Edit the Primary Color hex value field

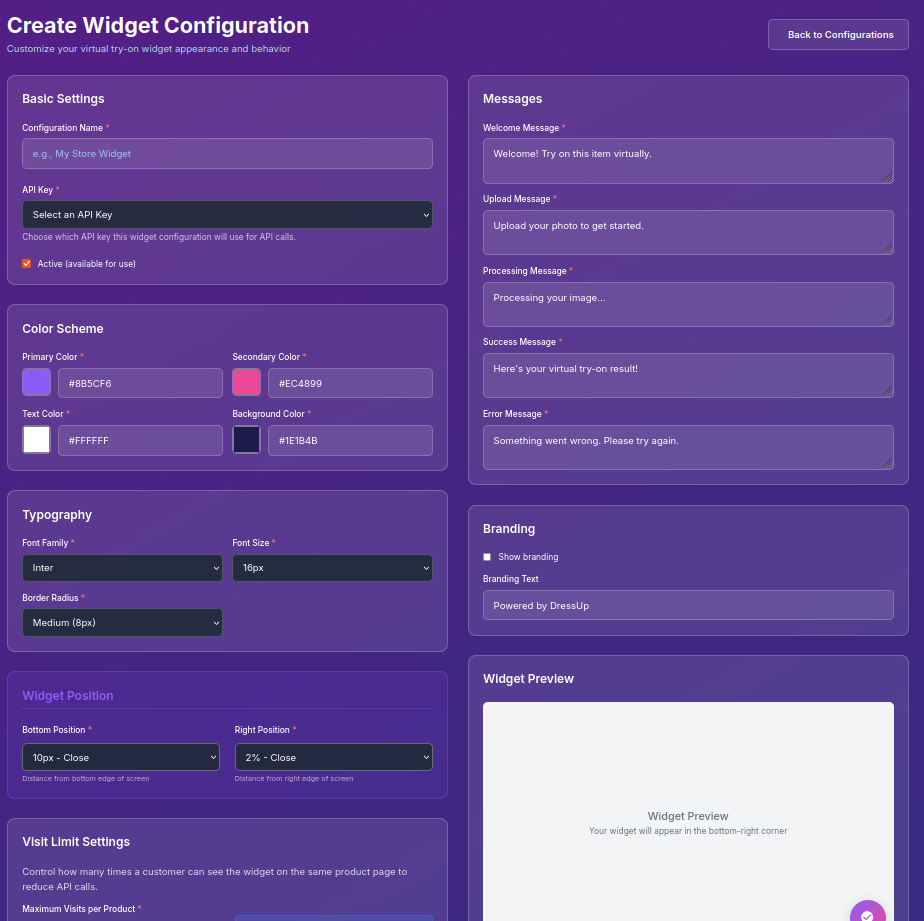tap(140, 382)
